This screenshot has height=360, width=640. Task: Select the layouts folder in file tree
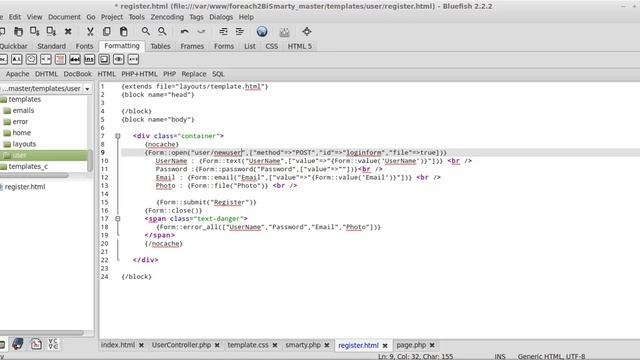pos(24,144)
